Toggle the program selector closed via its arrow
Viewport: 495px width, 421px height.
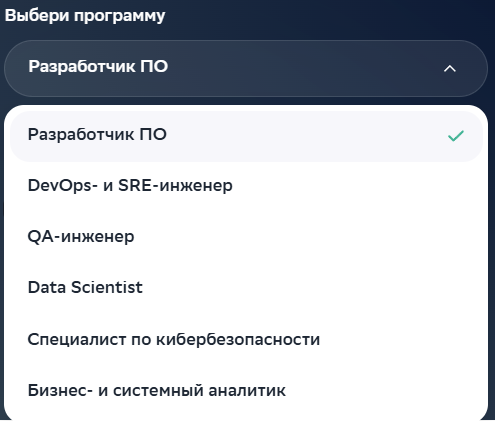(450, 69)
